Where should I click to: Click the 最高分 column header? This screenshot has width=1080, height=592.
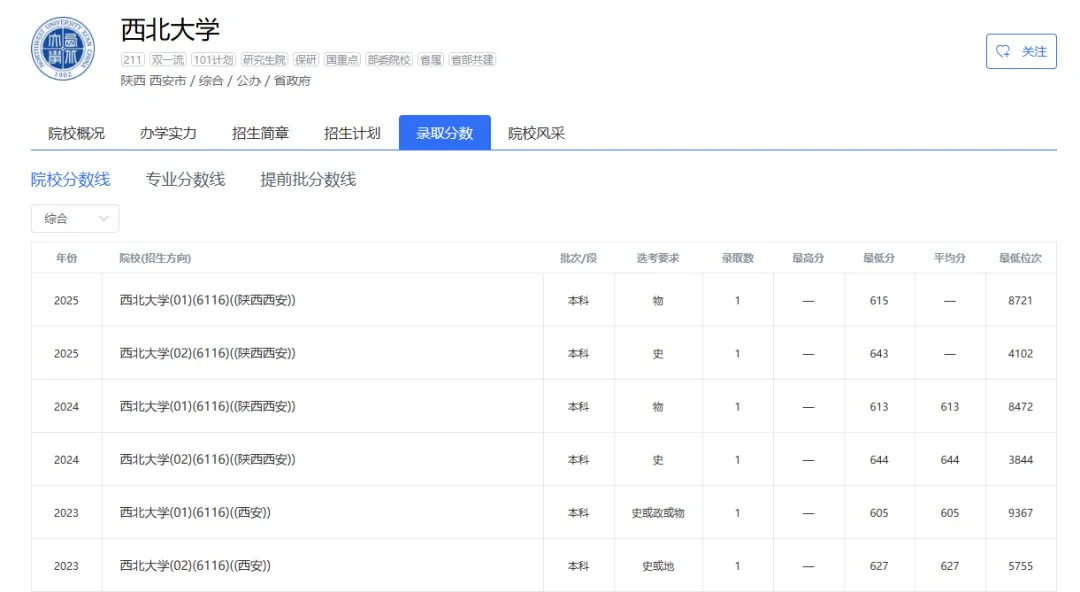click(808, 258)
